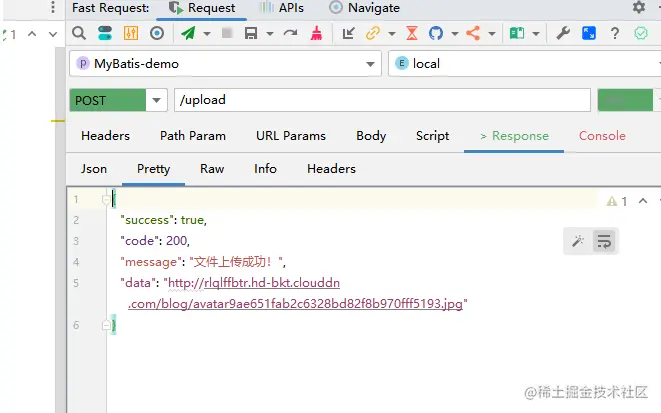The height and width of the screenshot is (413, 661).
Task: Click warning indicator showing 1 problem
Action: [x=617, y=201]
